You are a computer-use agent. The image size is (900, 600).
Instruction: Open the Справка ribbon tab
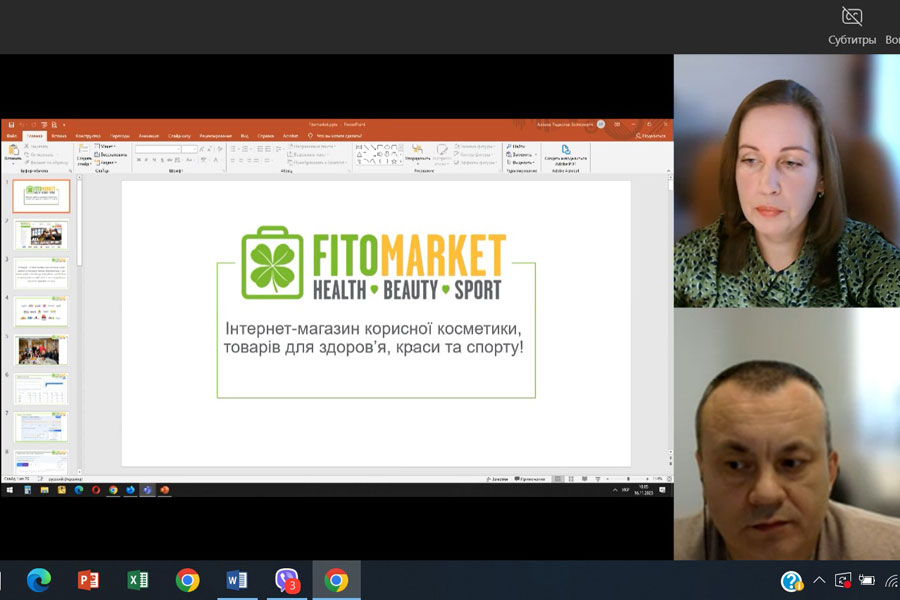point(265,136)
